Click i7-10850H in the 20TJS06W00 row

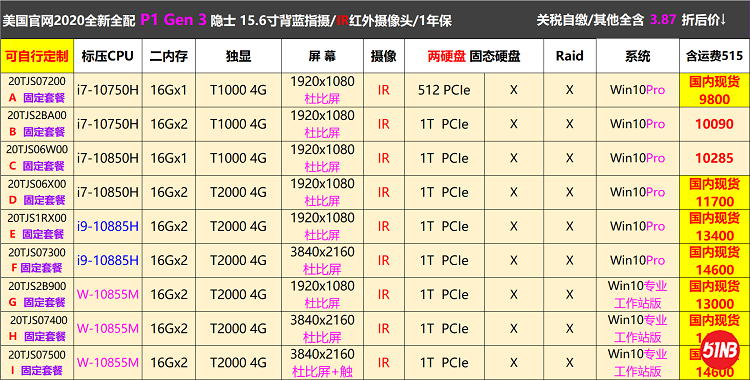(108, 158)
